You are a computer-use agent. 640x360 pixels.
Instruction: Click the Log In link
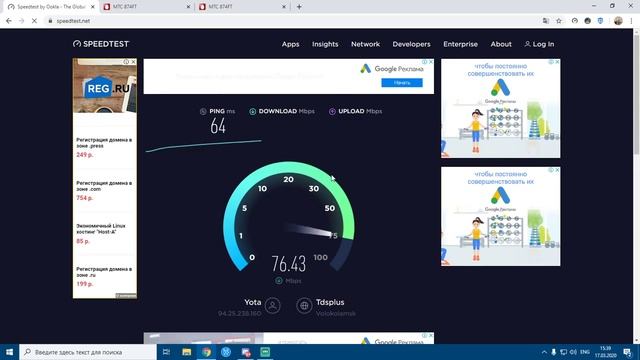tap(539, 44)
